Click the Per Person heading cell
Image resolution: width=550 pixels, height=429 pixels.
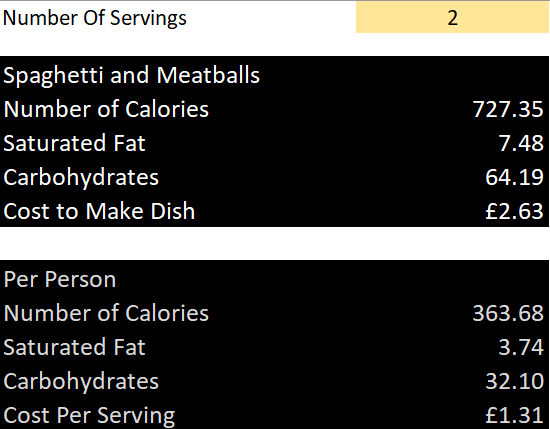coord(60,279)
